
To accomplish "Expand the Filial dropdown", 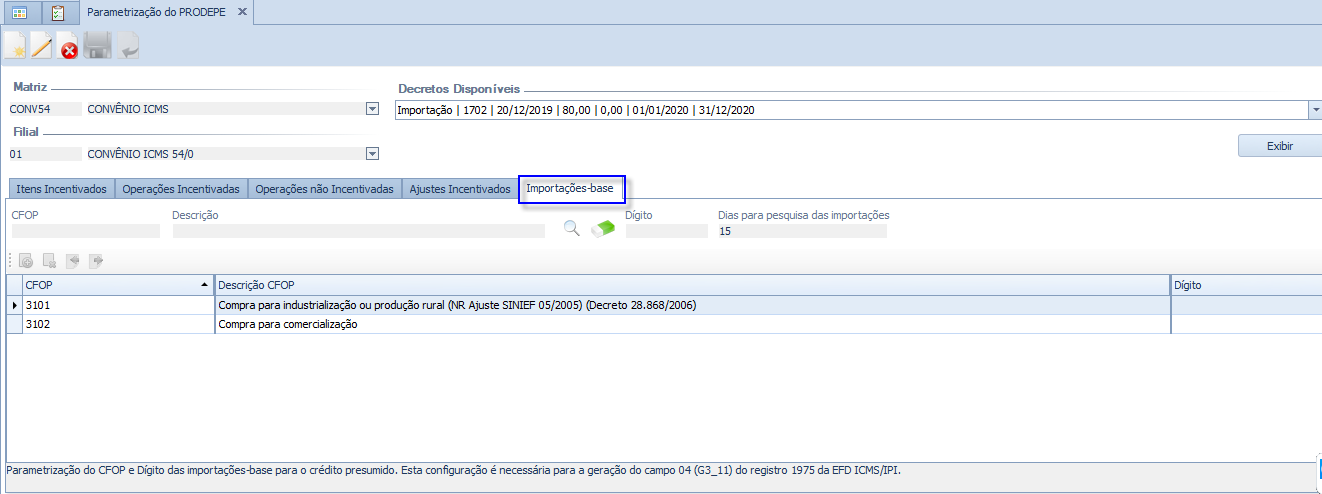I will (372, 154).
